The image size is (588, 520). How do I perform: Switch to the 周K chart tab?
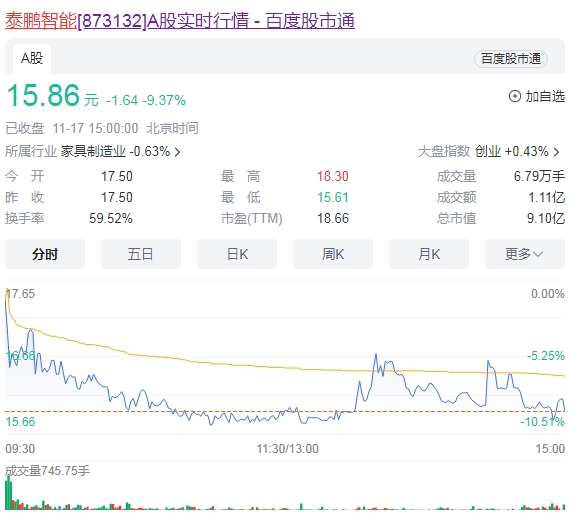click(x=333, y=254)
